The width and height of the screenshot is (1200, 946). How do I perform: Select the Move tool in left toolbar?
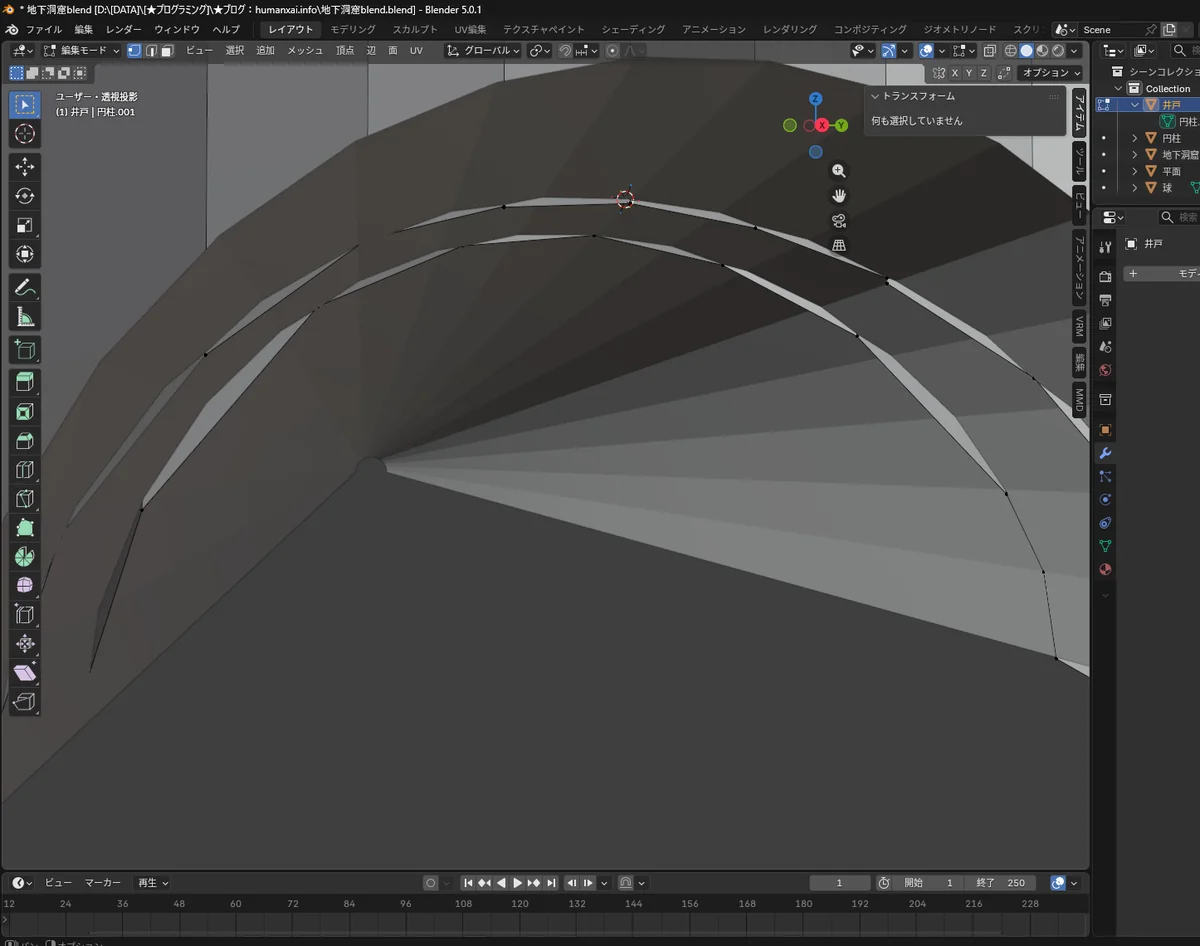pos(25,165)
